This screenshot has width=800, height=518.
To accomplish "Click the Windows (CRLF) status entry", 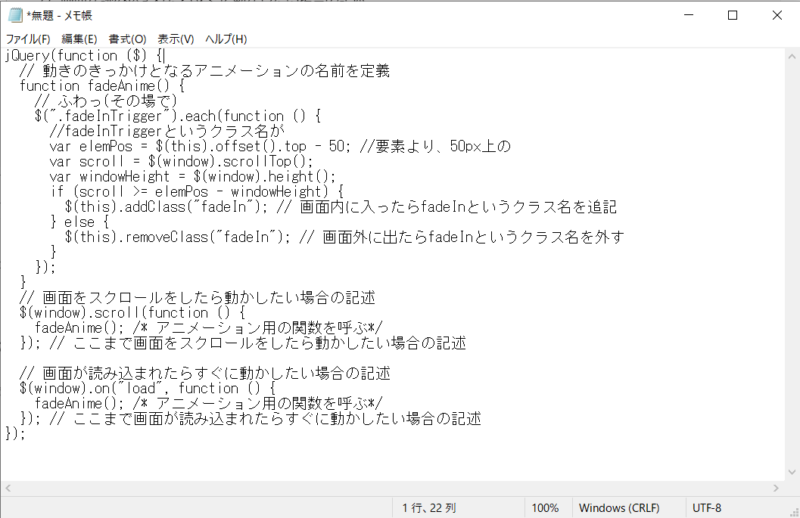I will pos(619,508).
